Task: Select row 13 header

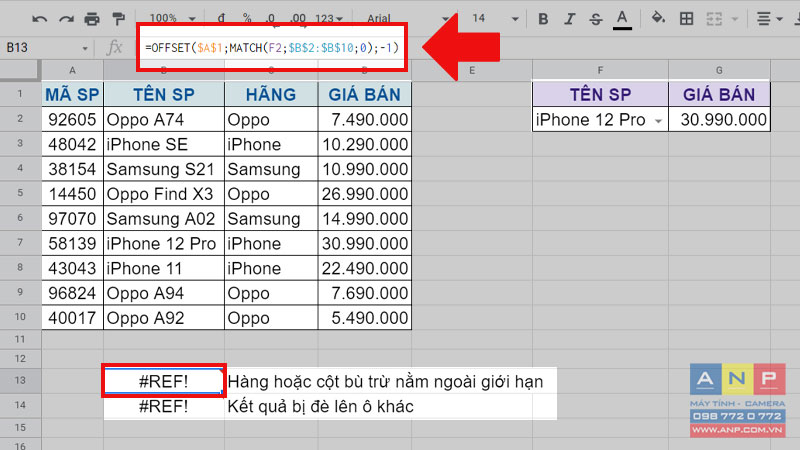Action: pos(20,380)
